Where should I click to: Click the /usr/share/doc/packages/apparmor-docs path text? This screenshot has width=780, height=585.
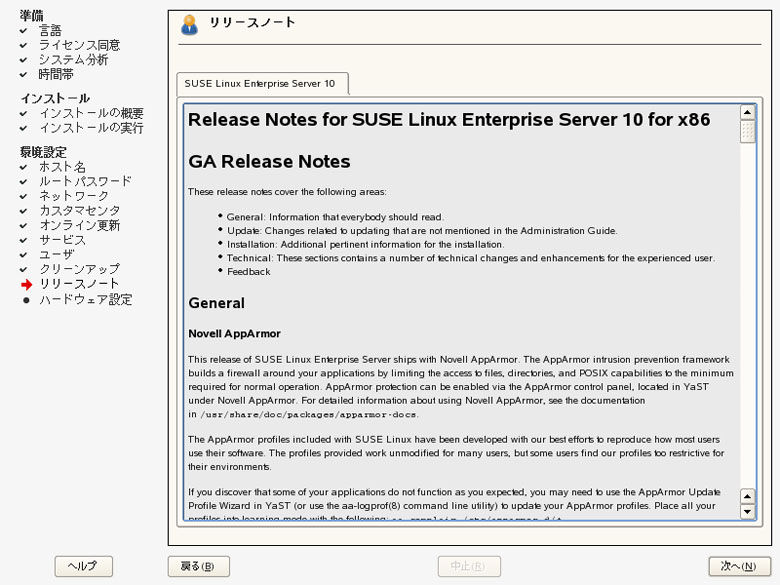pos(309,415)
